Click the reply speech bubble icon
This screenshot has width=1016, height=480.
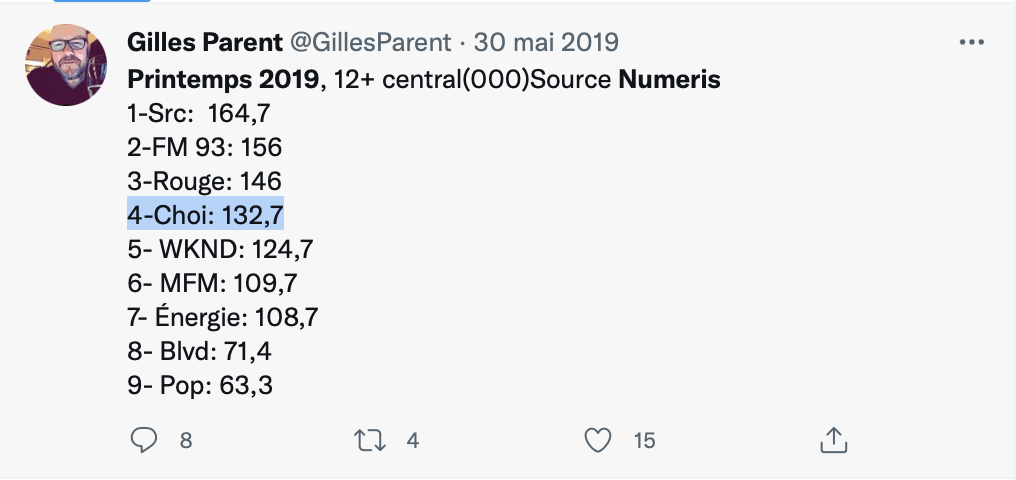[x=144, y=440]
